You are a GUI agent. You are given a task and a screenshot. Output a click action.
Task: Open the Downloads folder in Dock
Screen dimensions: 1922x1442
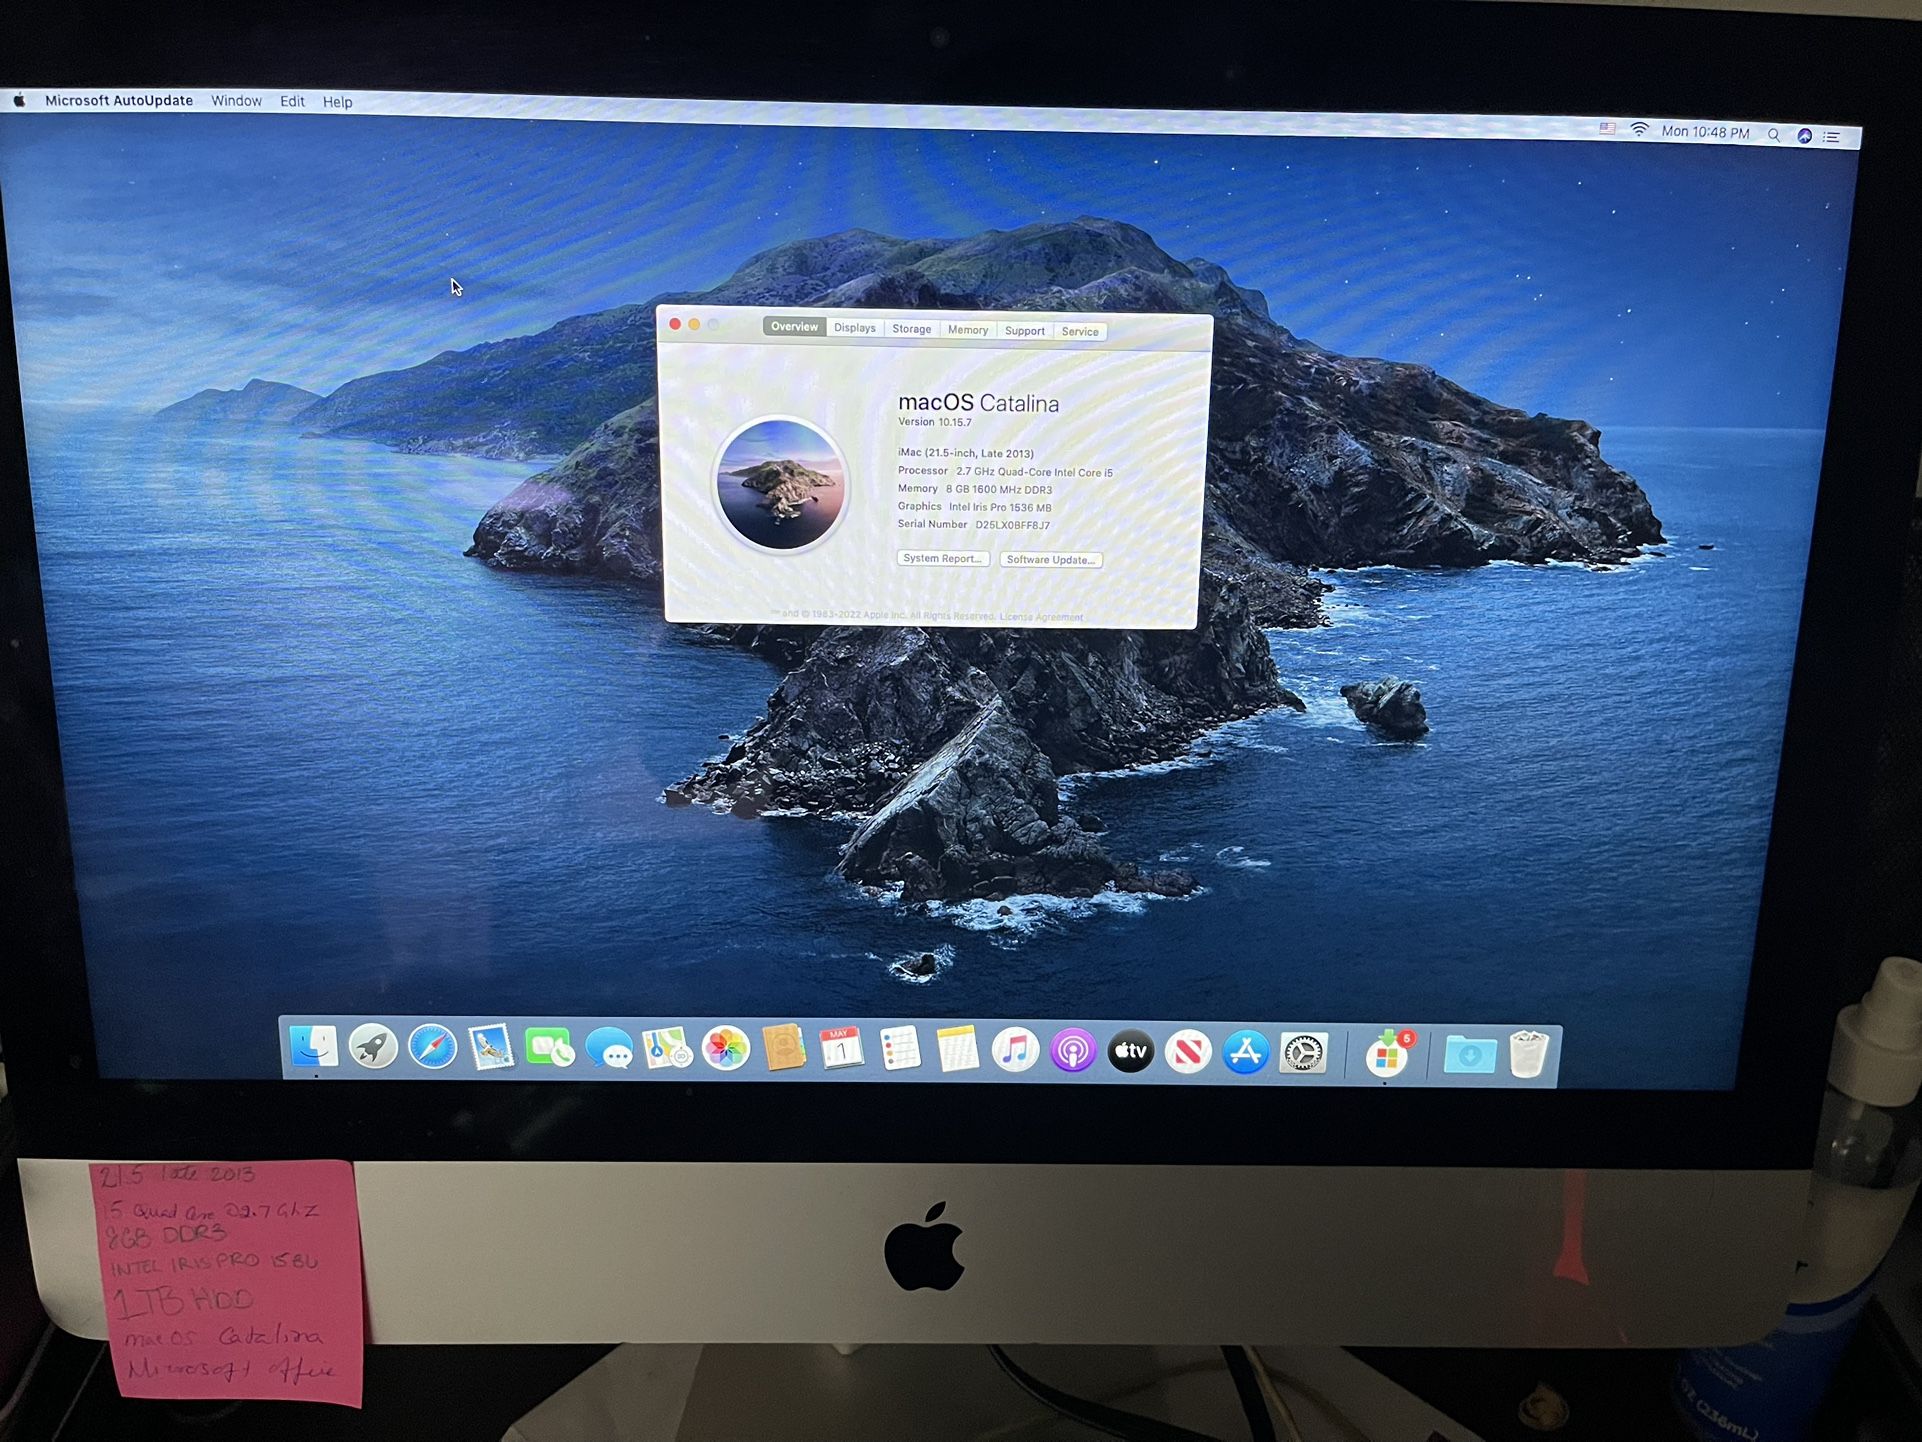[x=1469, y=1055]
